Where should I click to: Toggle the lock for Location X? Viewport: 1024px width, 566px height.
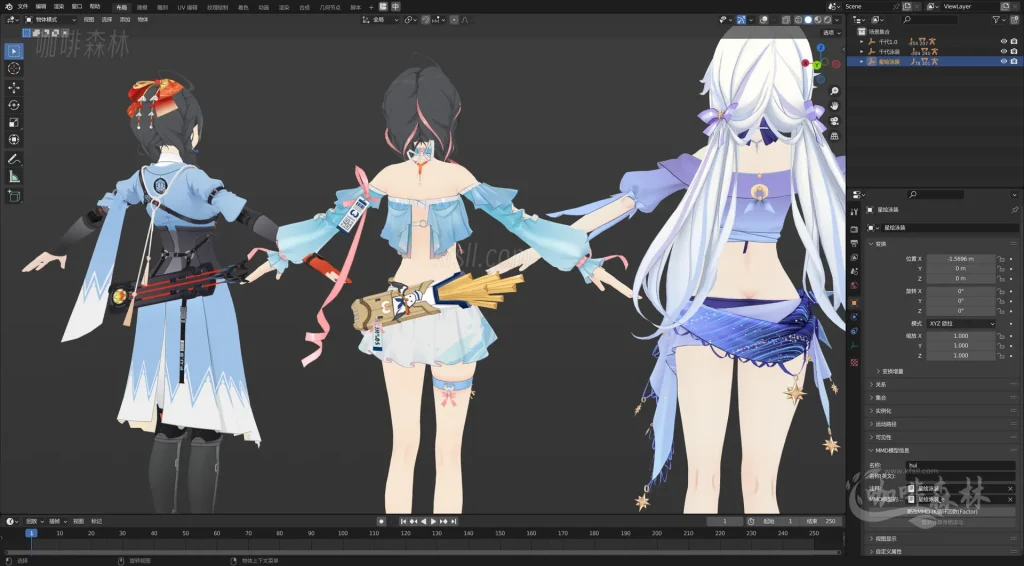1000,259
